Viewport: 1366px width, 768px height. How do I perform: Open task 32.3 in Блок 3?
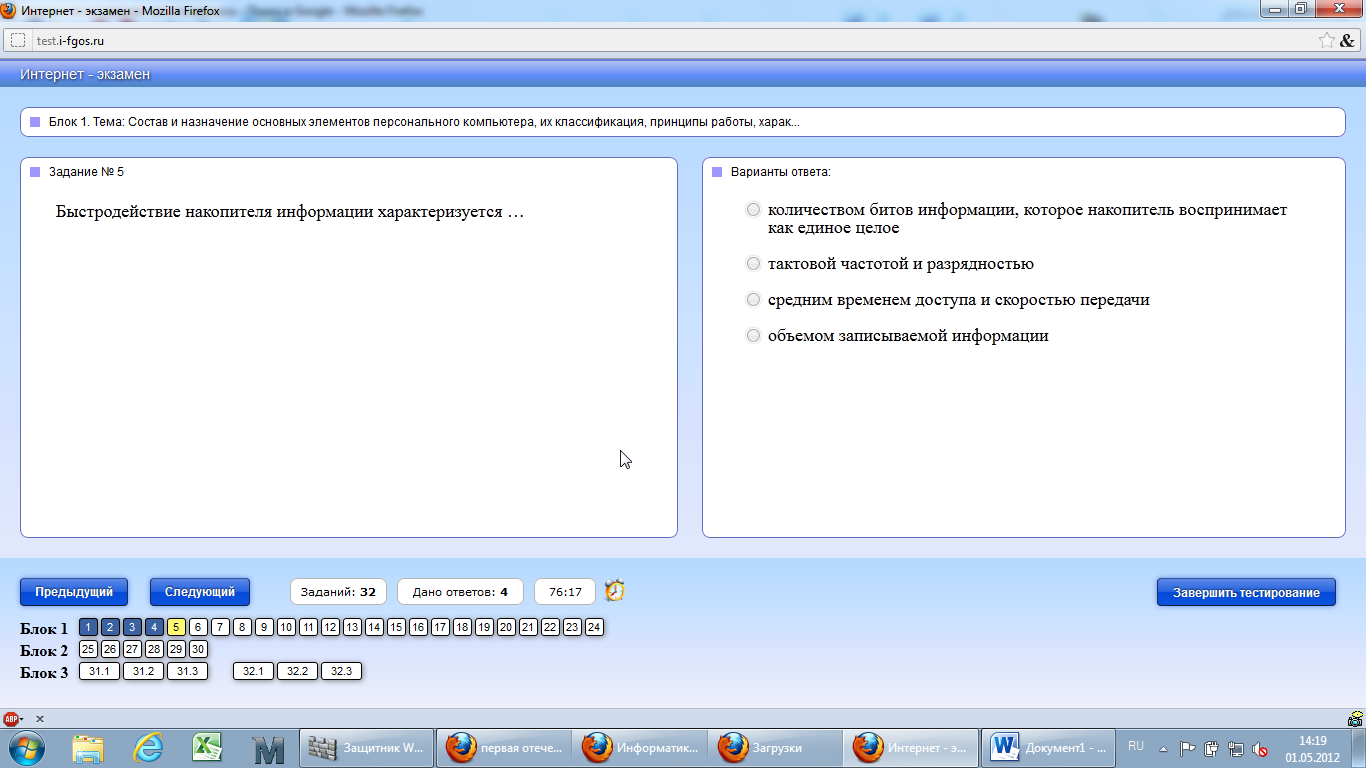click(341, 671)
